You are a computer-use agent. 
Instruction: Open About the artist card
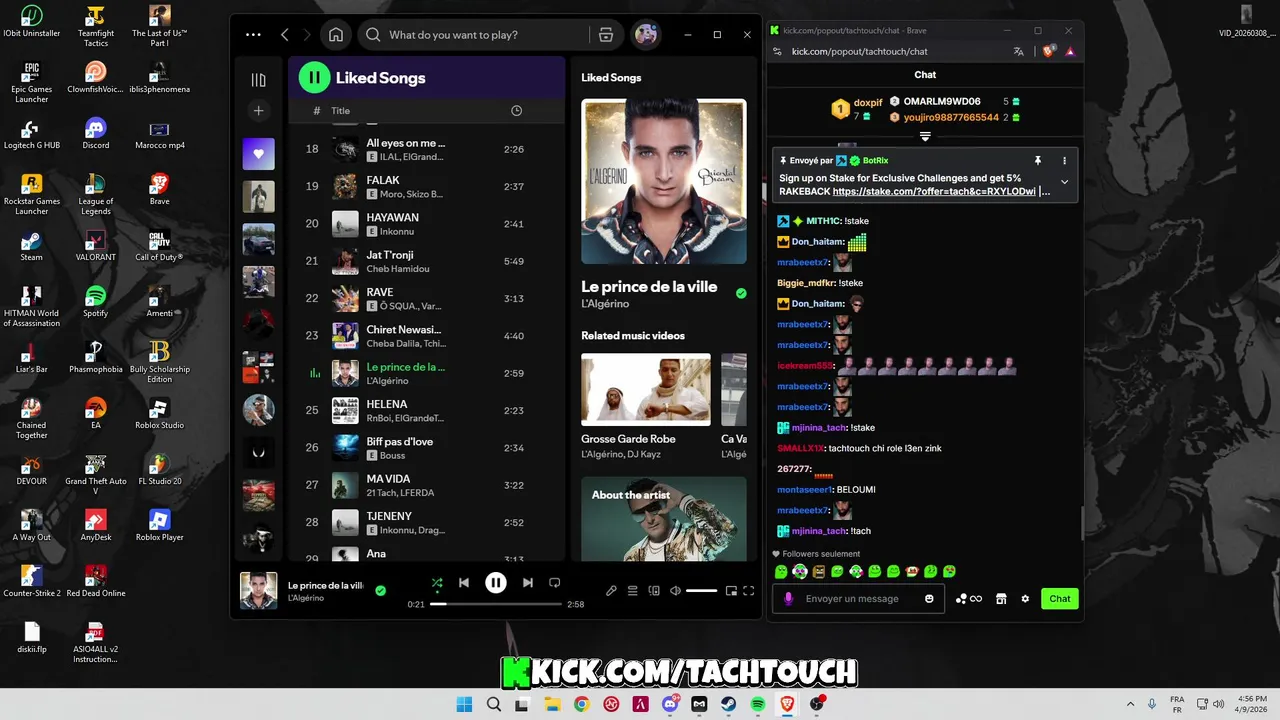coord(664,518)
